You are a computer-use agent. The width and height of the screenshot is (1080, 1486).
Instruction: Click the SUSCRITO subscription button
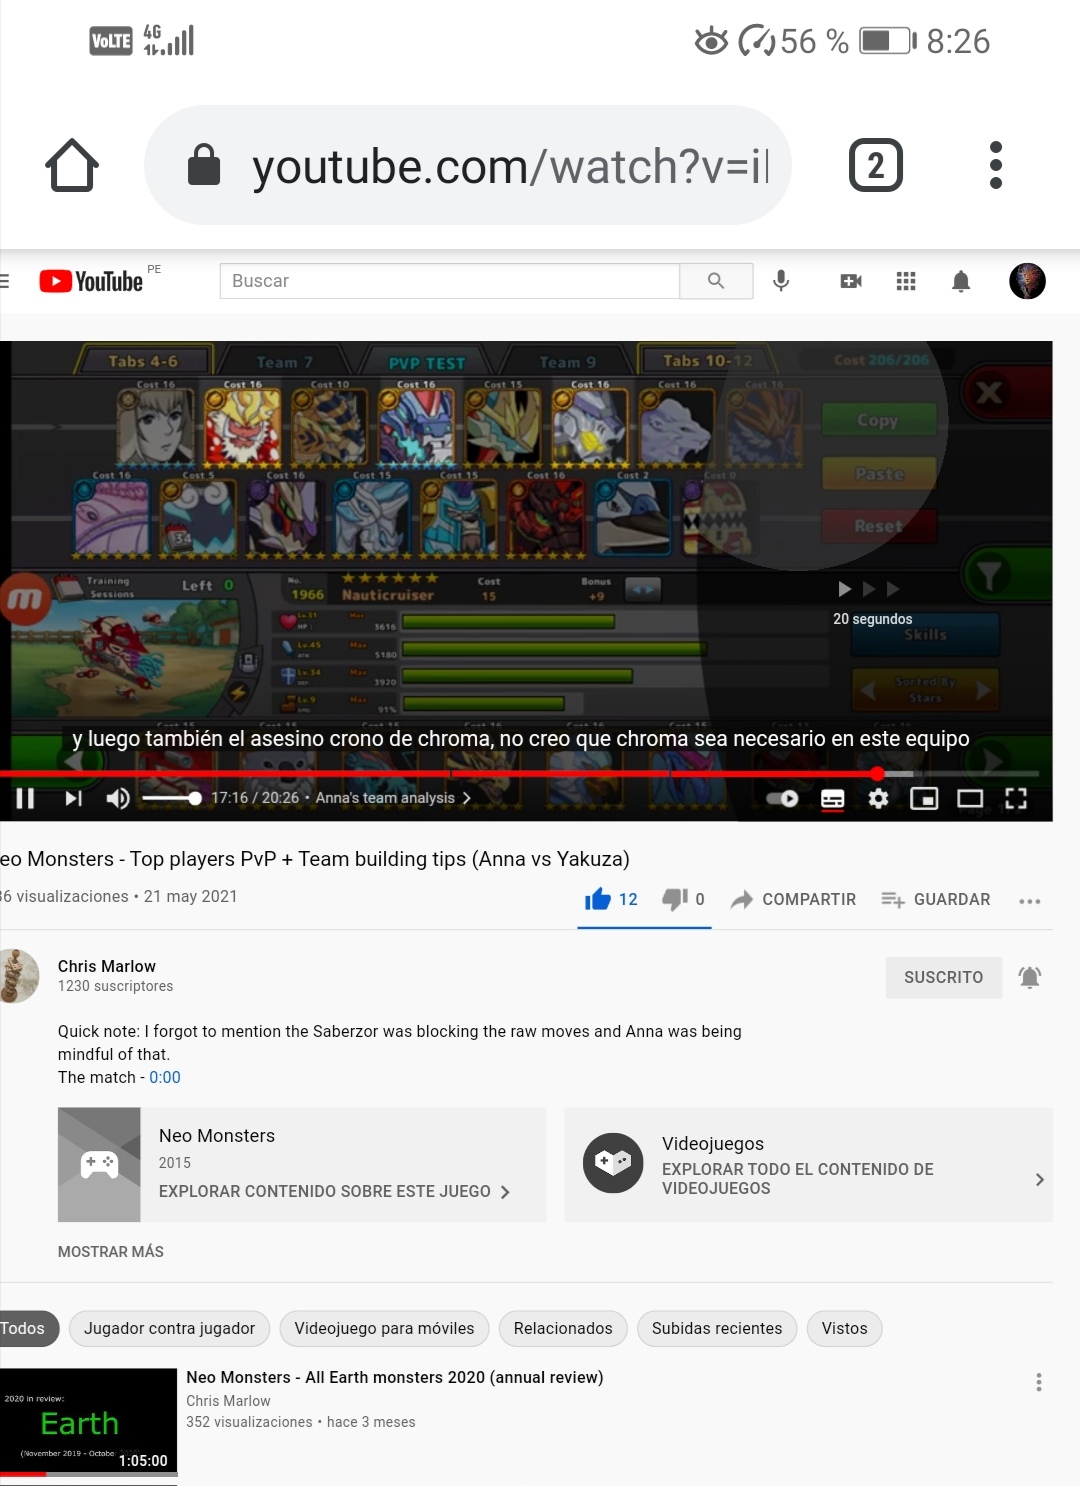click(944, 977)
